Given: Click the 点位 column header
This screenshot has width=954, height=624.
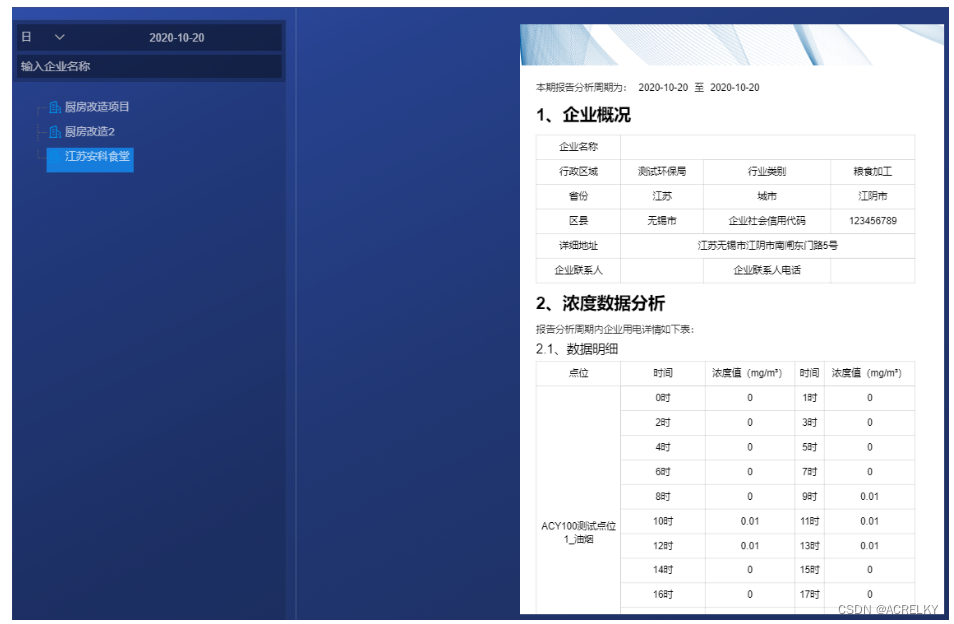Looking at the screenshot, I should [578, 373].
